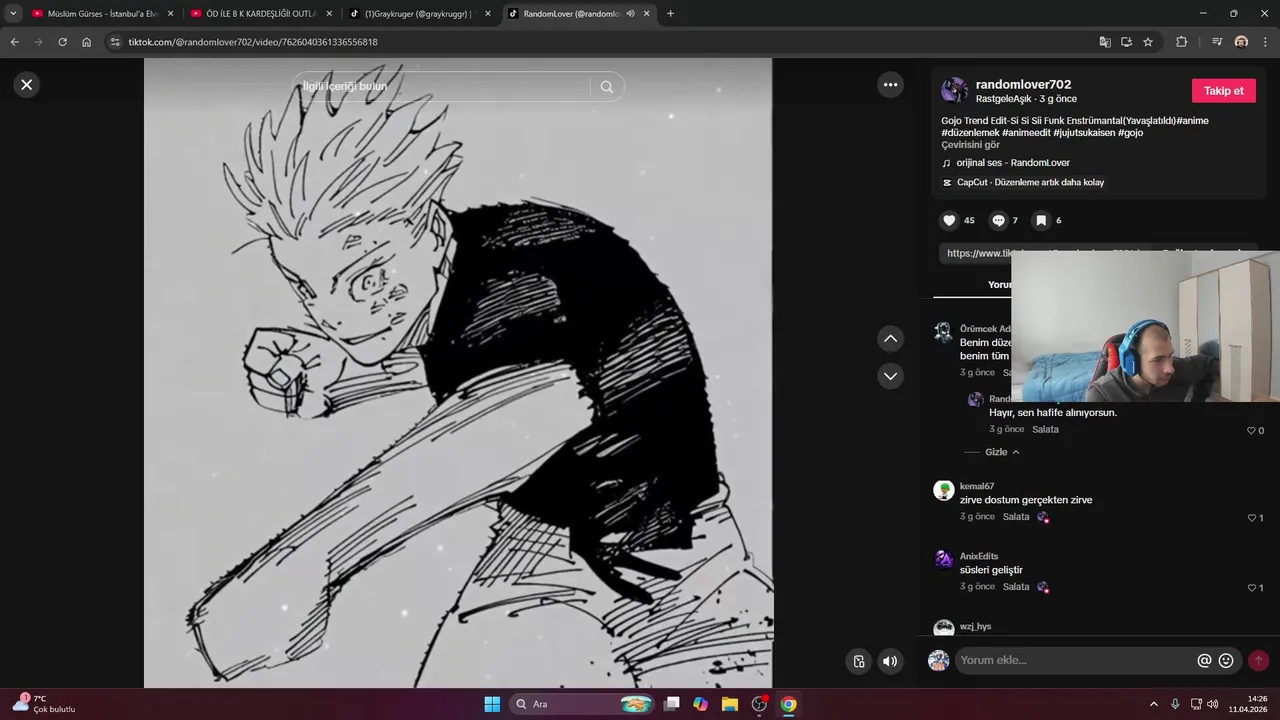Open comments via speech bubble icon

pos(998,220)
